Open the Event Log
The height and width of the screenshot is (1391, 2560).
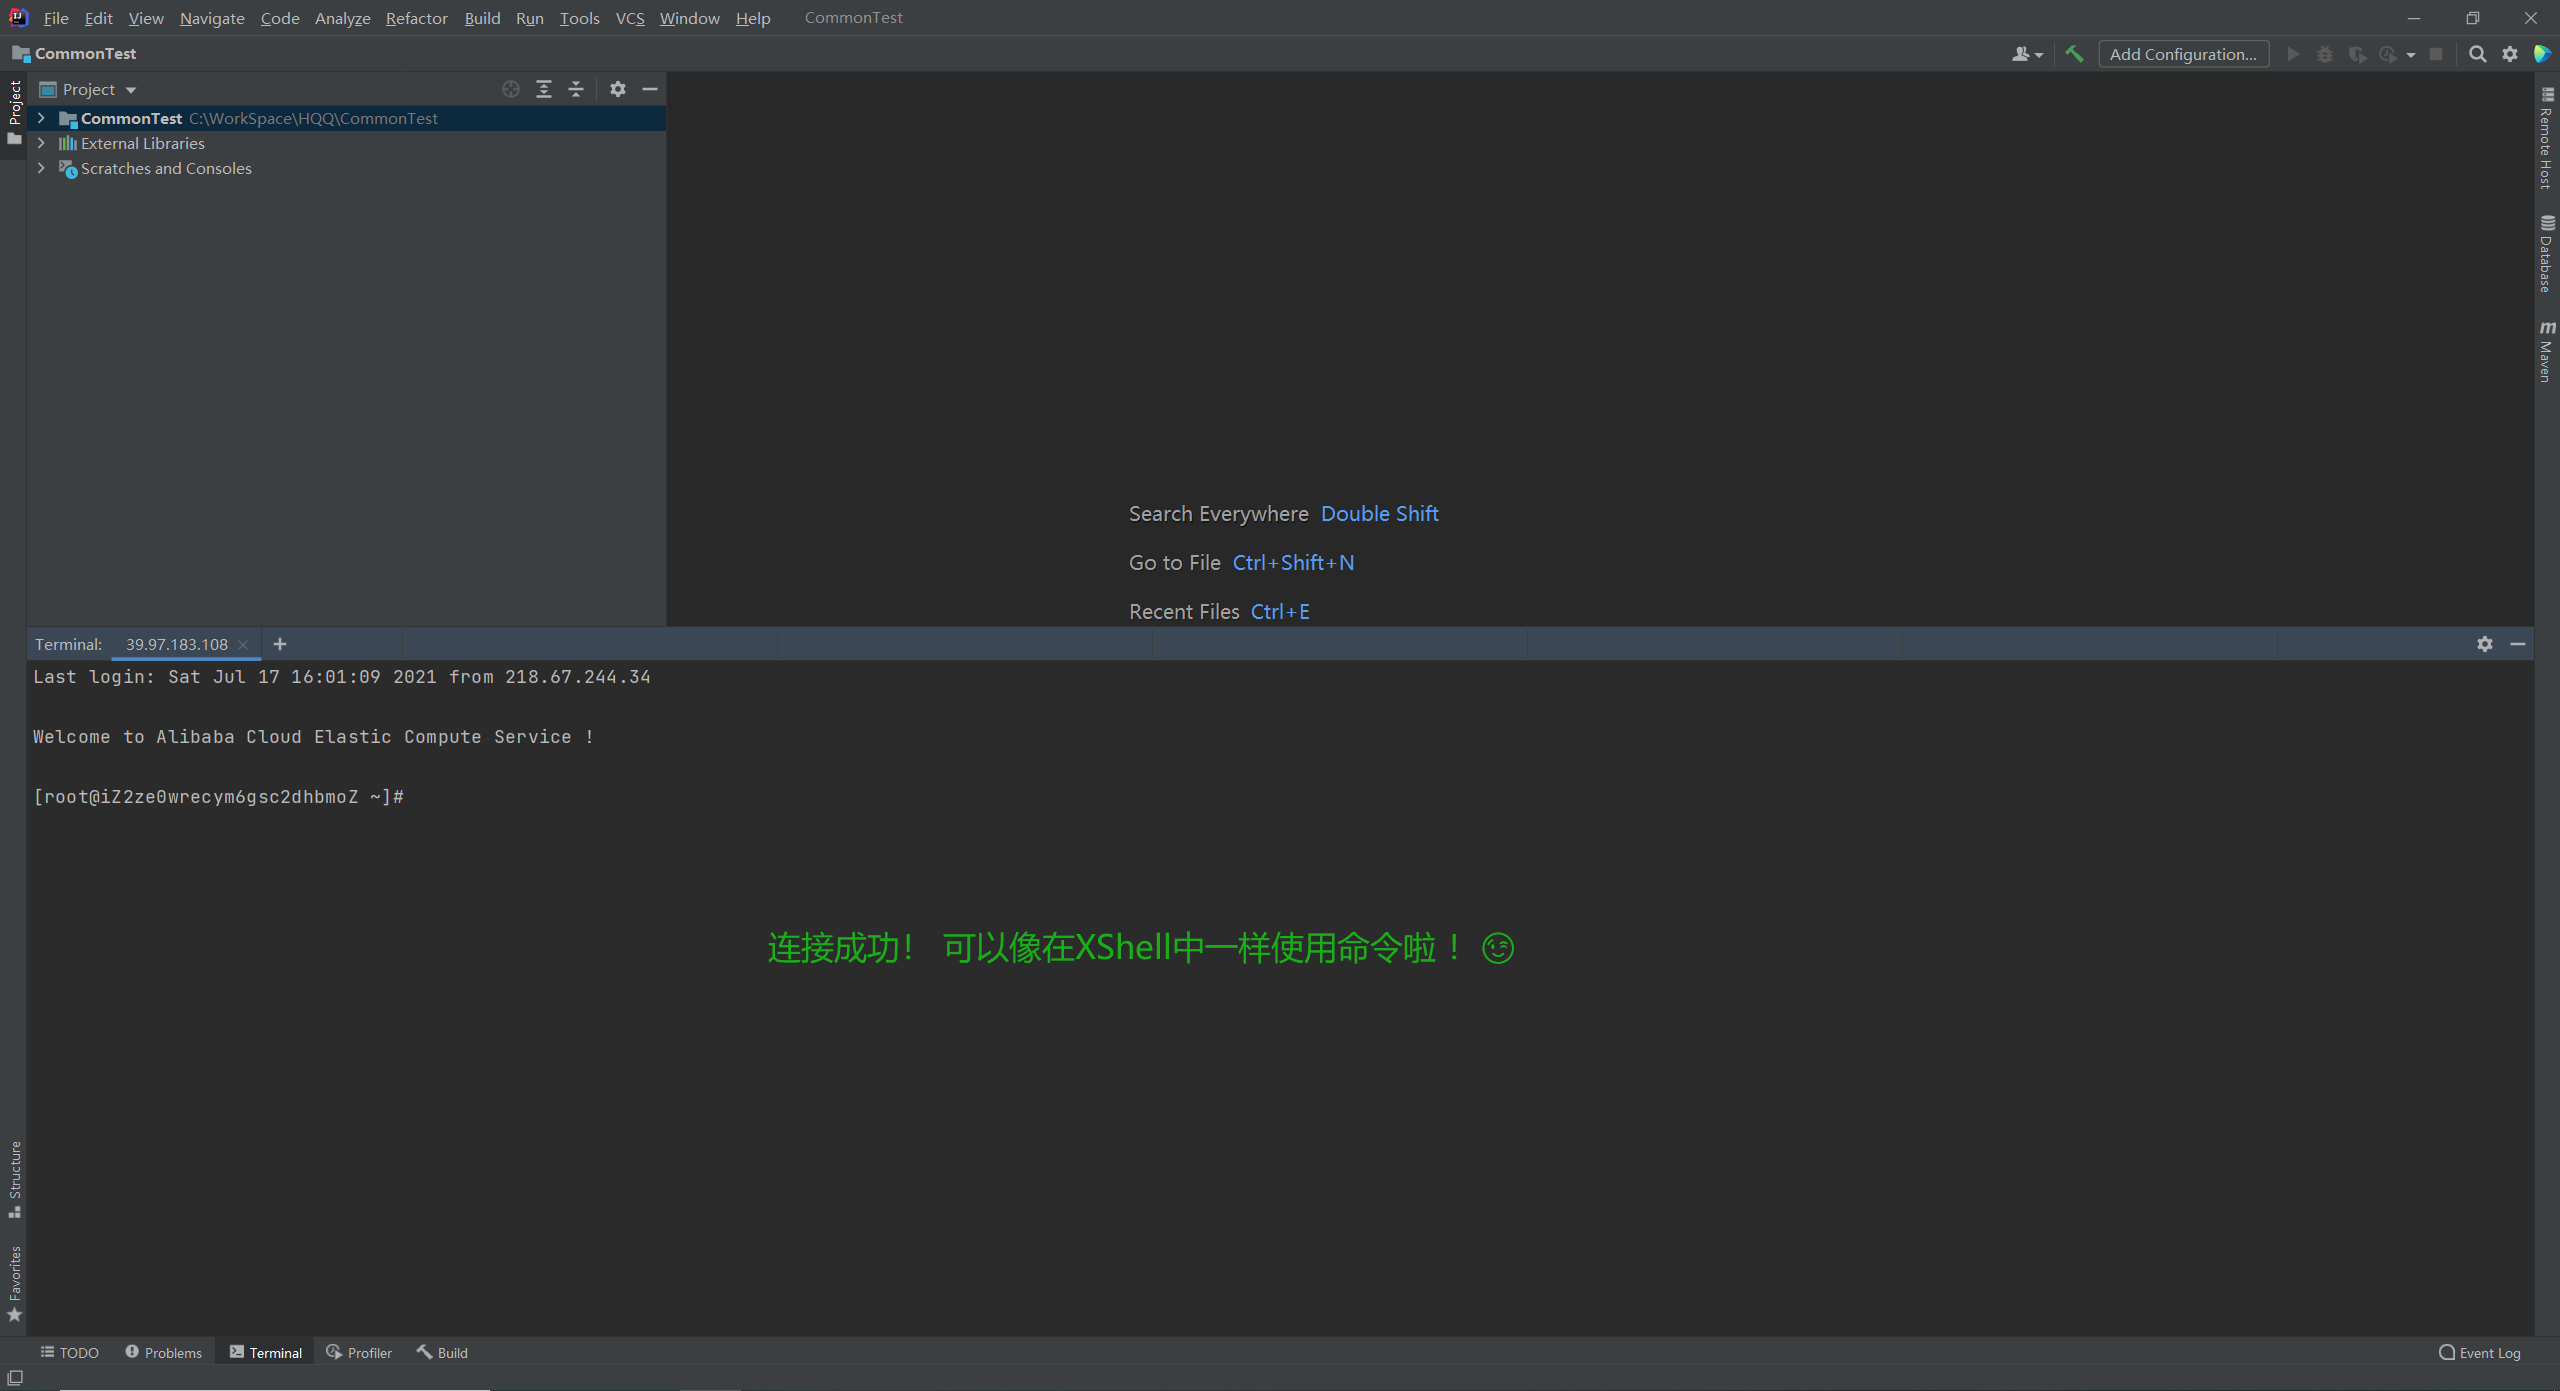2480,1352
